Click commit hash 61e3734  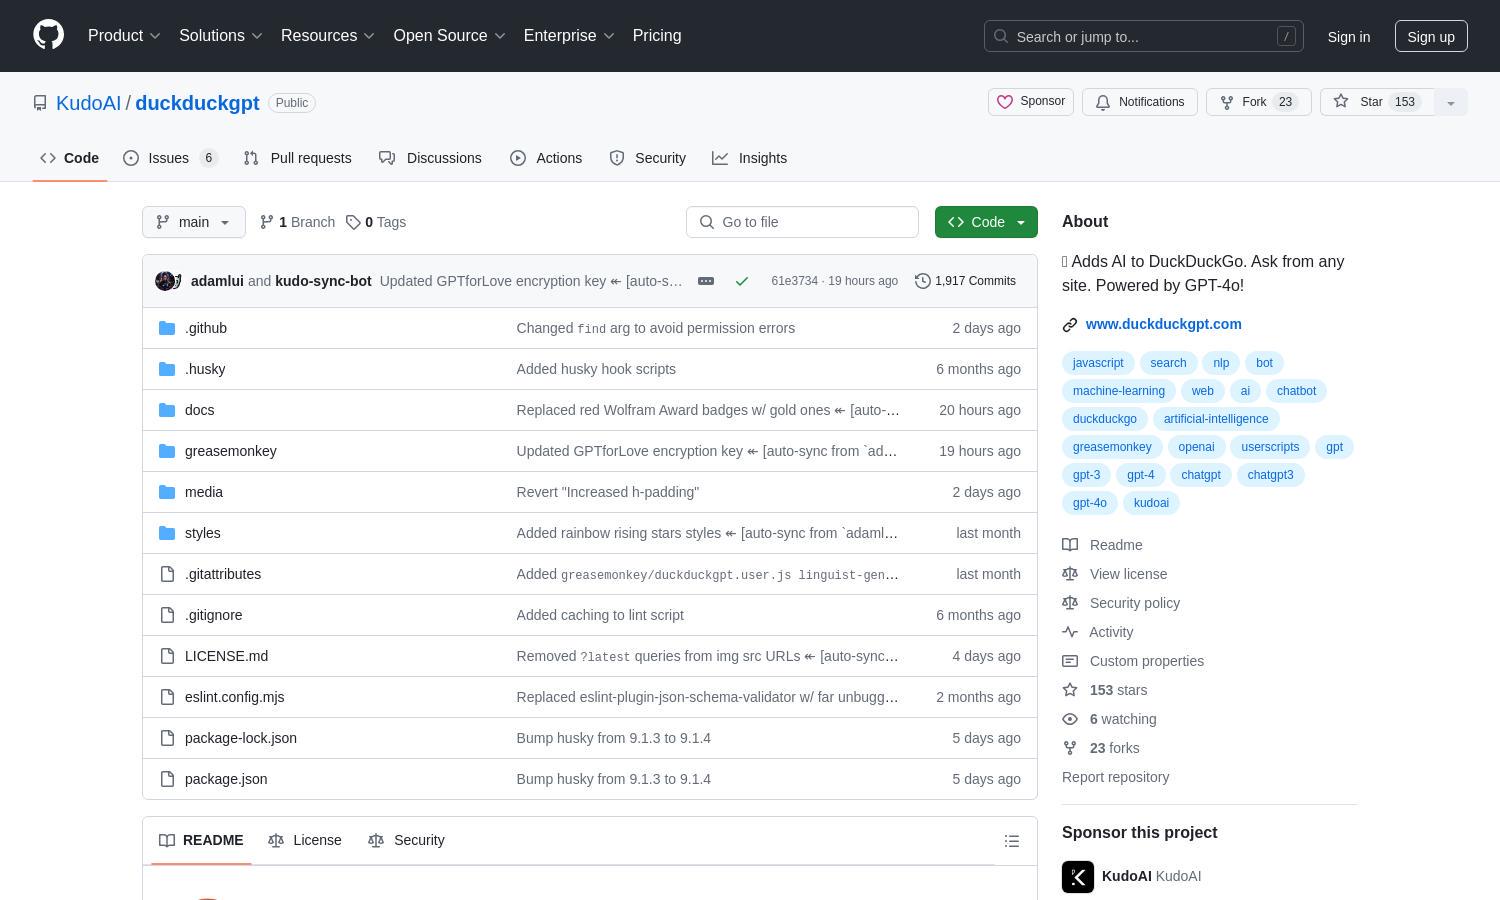(794, 281)
